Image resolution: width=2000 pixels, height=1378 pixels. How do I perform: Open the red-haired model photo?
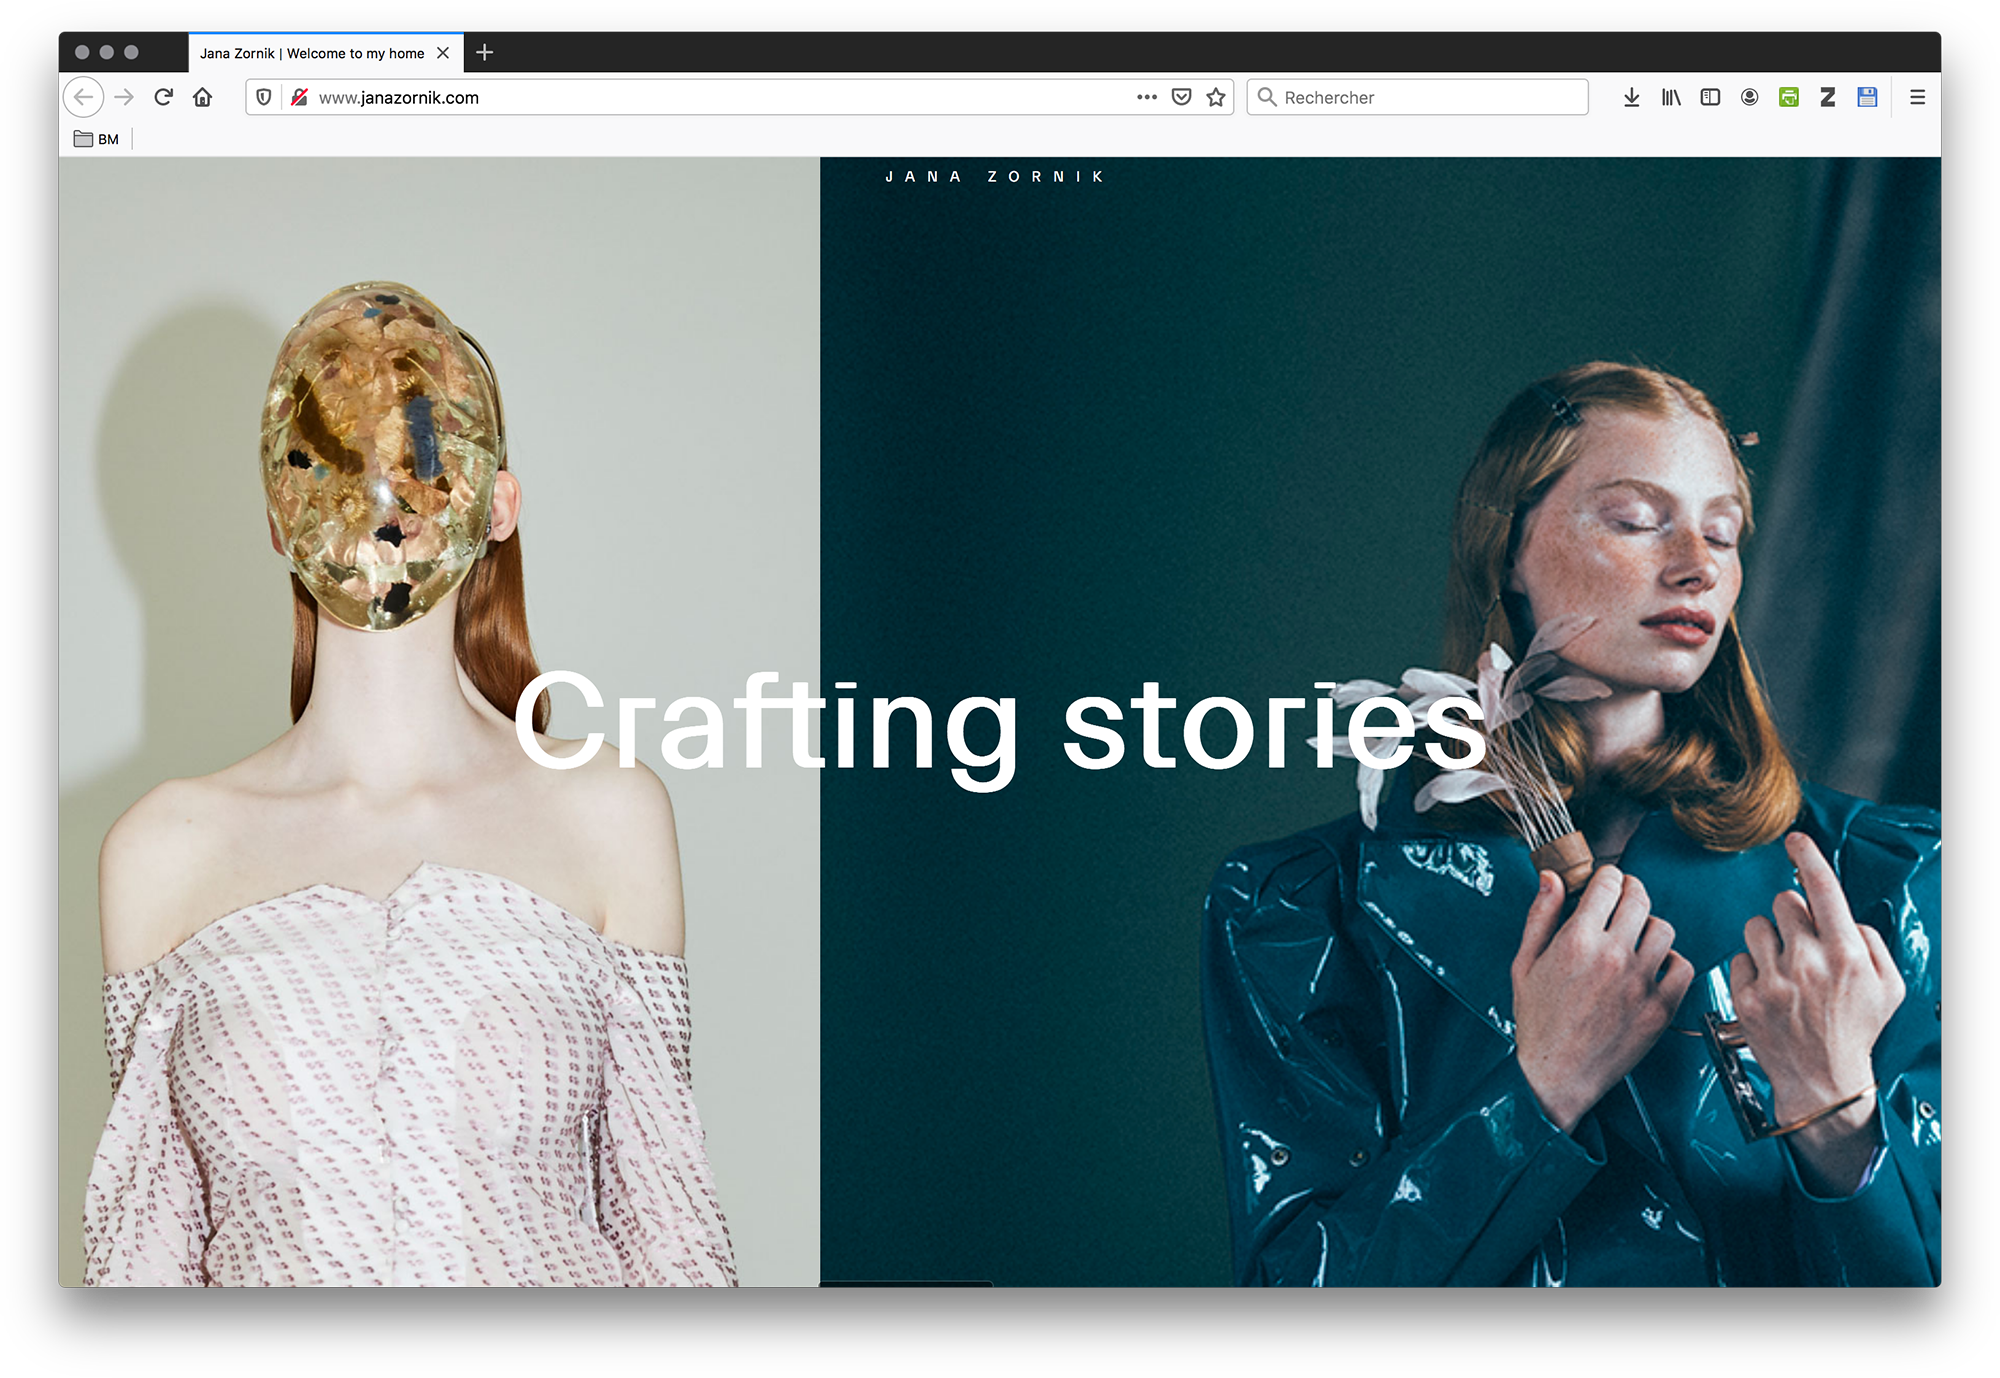(x=1380, y=721)
